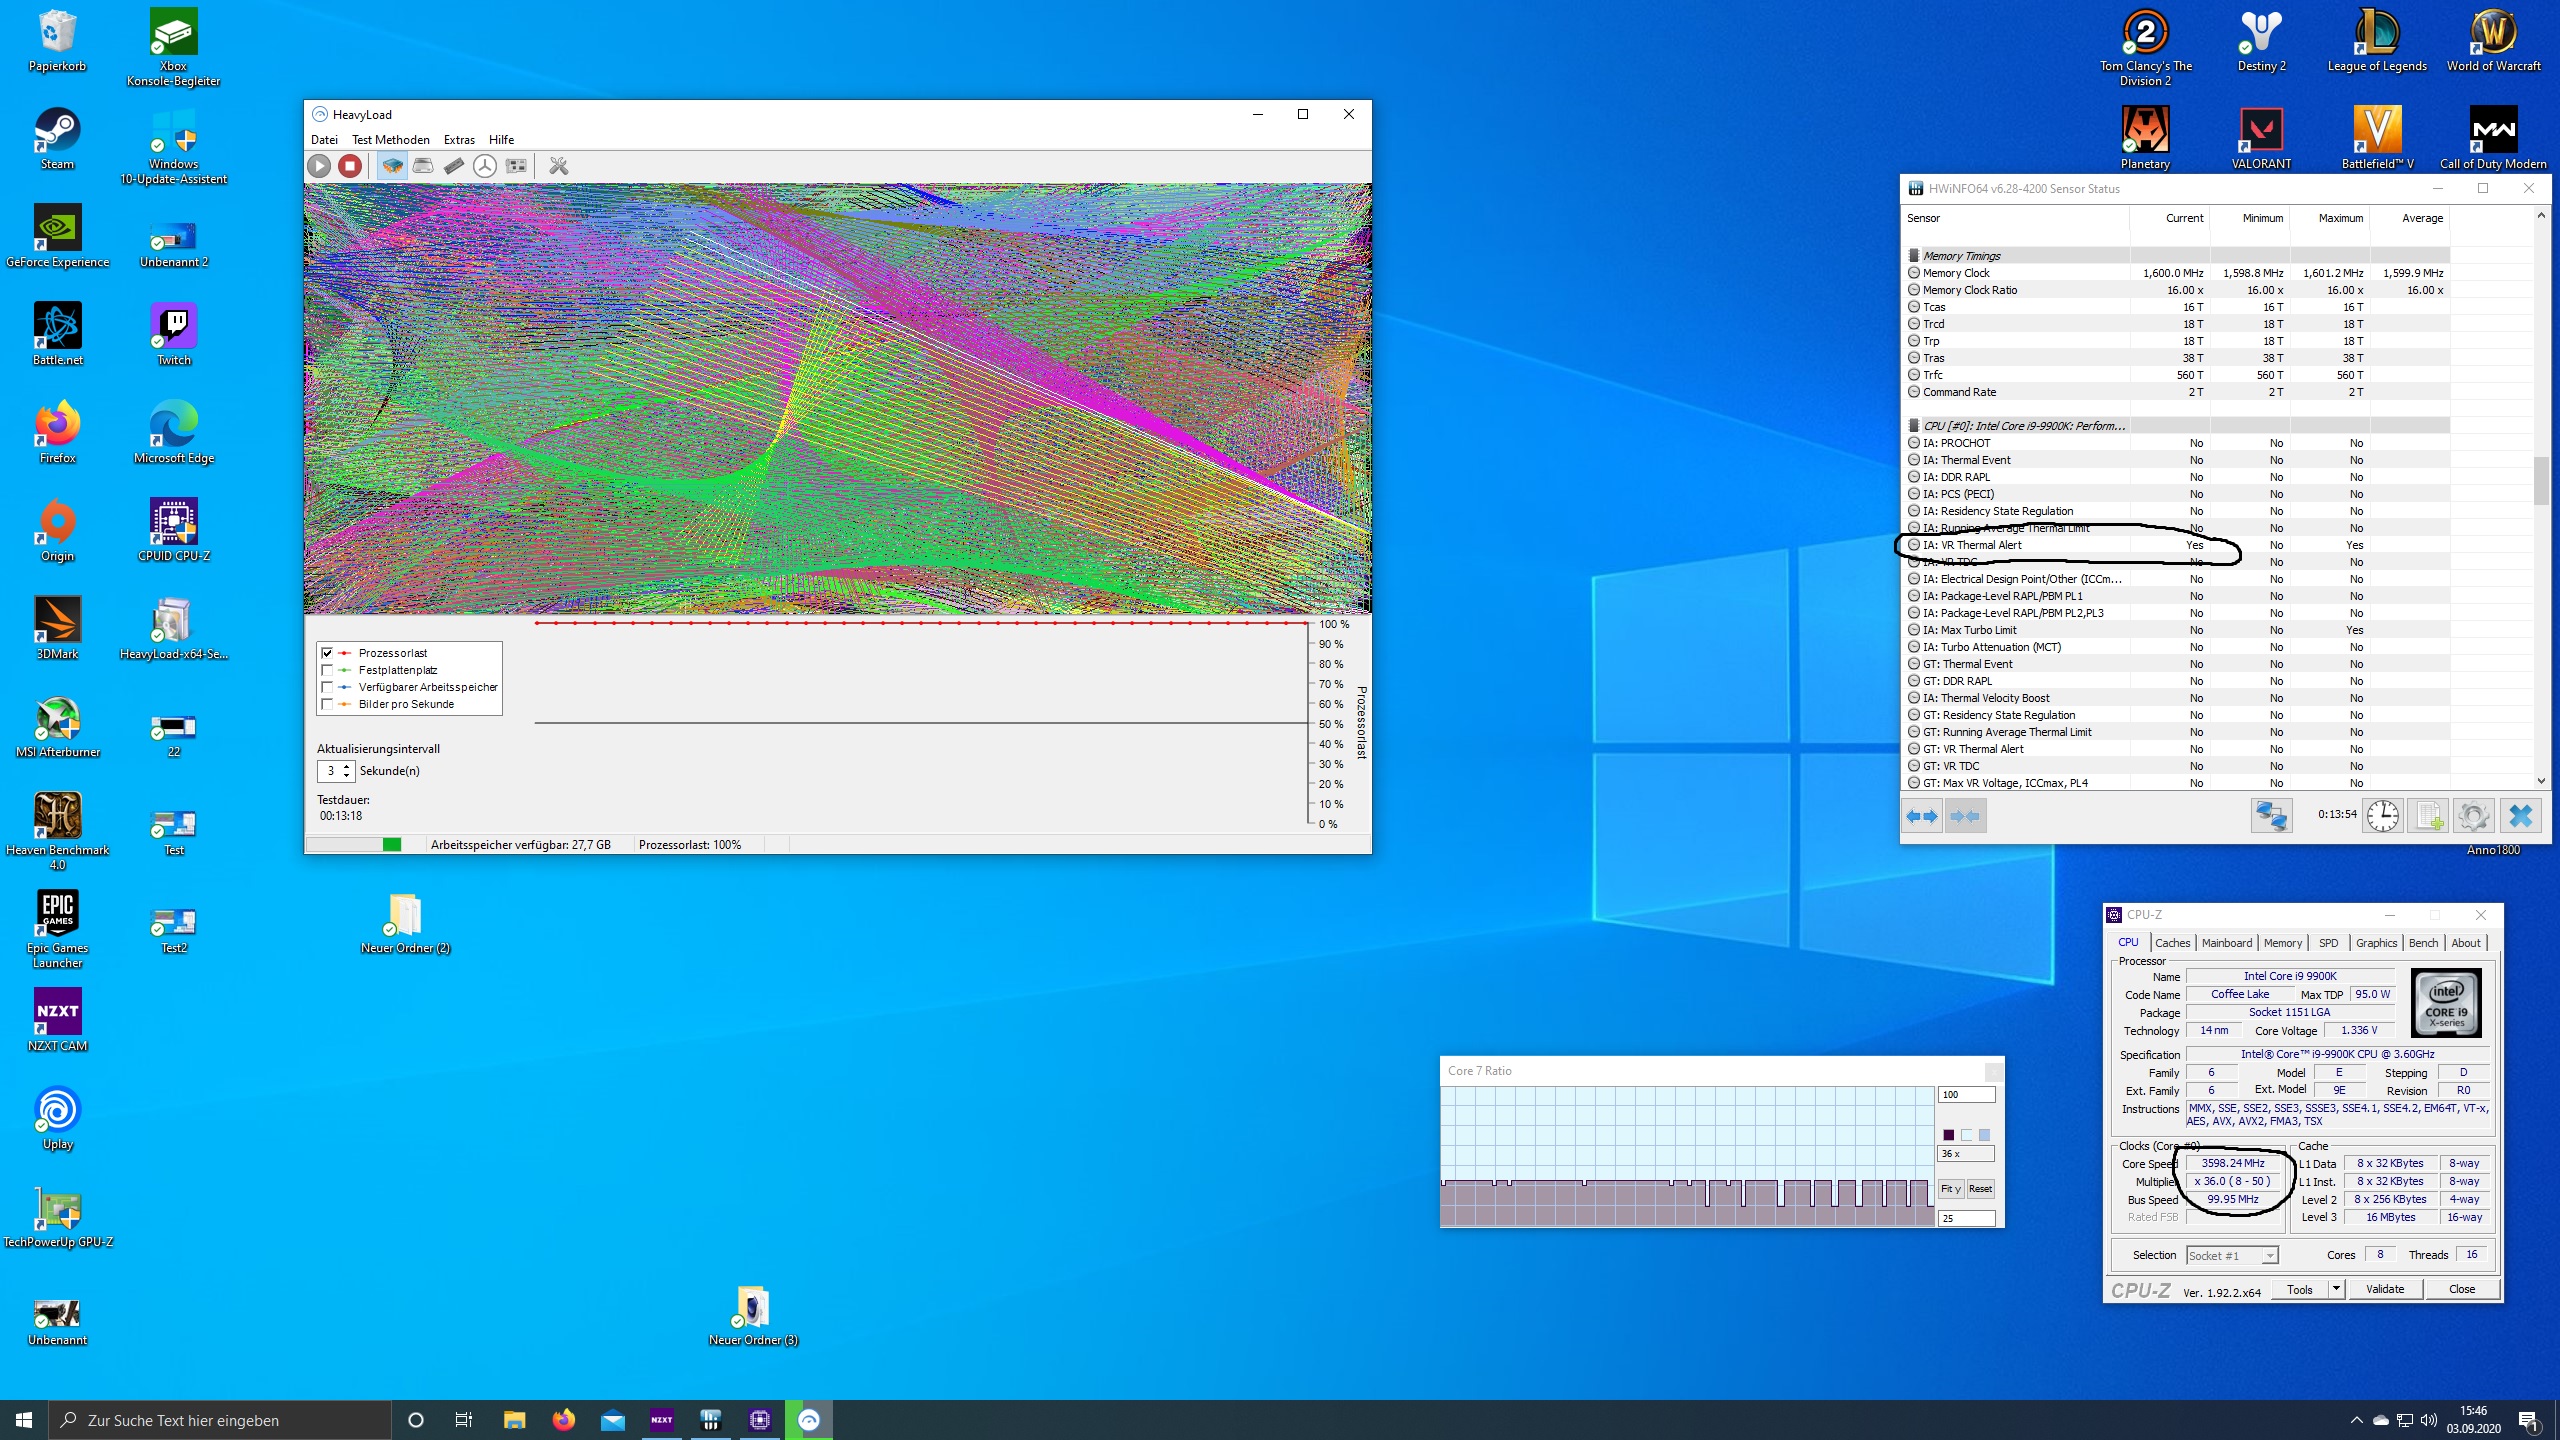Click HWiNFO expand columns arrows icon
Image resolution: width=2560 pixels, height=1440 pixels.
[1921, 816]
